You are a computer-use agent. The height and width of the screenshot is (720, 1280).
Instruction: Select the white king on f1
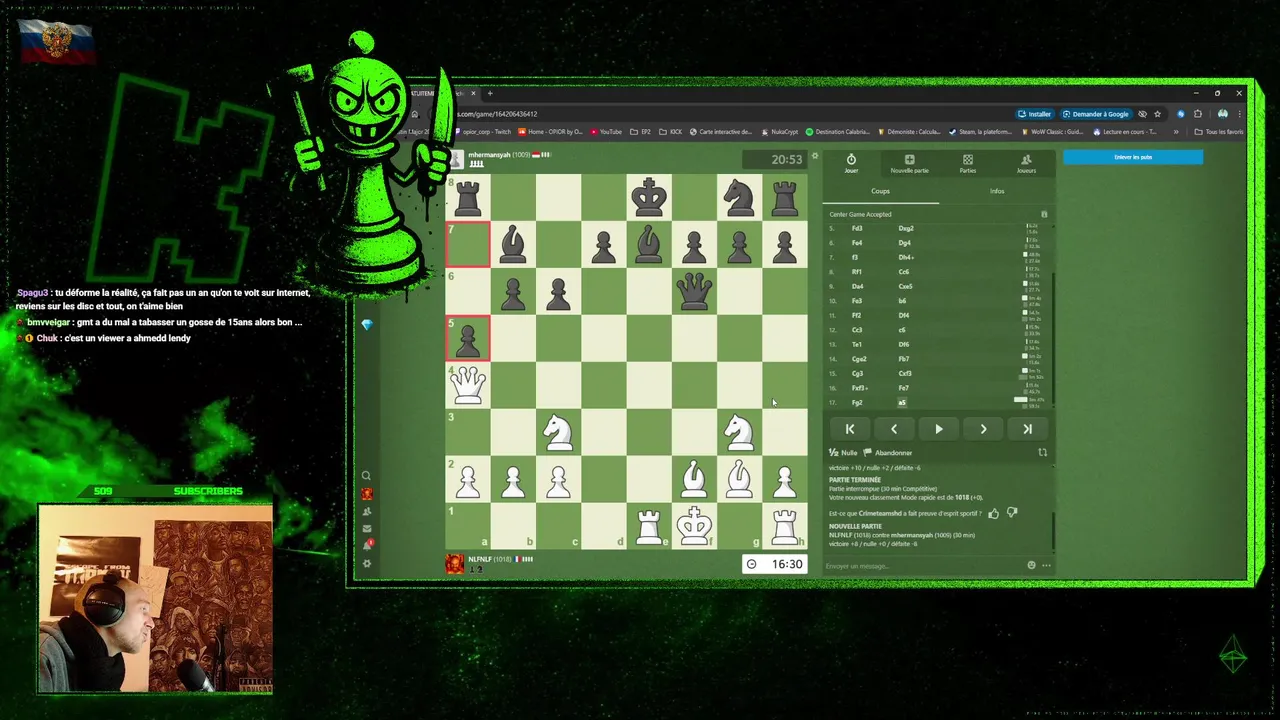(x=694, y=526)
